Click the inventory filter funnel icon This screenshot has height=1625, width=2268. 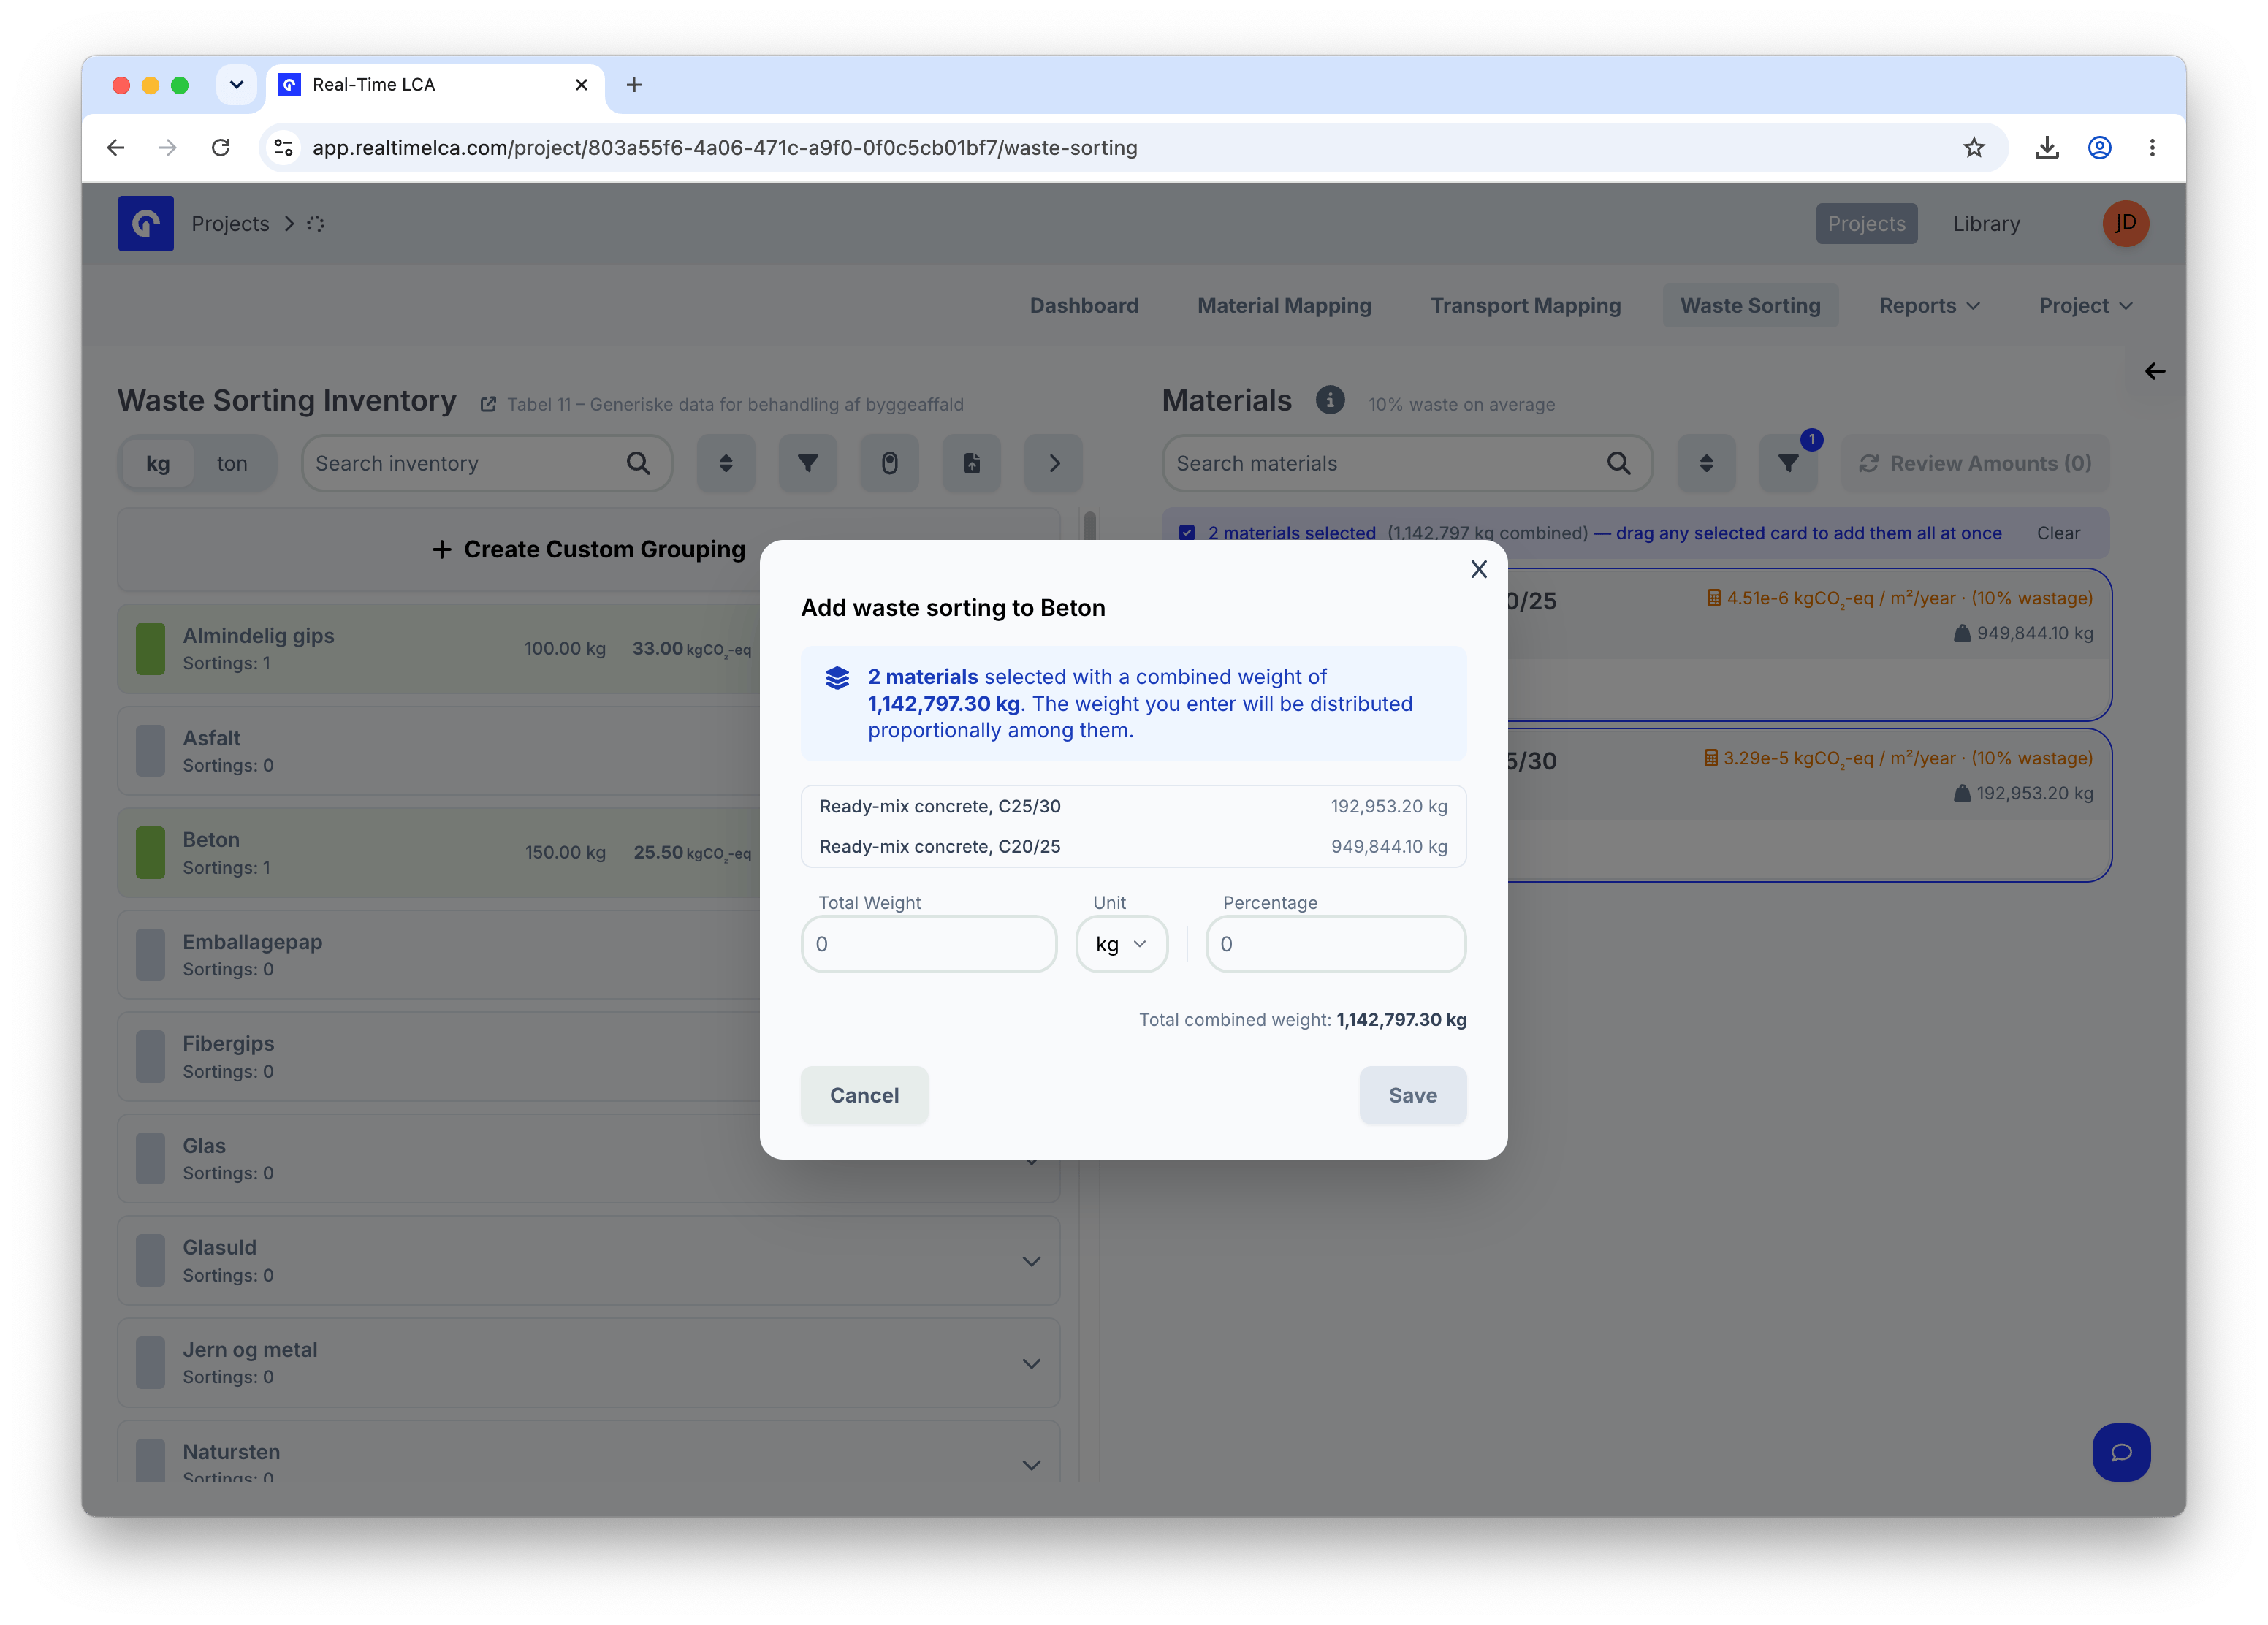808,463
